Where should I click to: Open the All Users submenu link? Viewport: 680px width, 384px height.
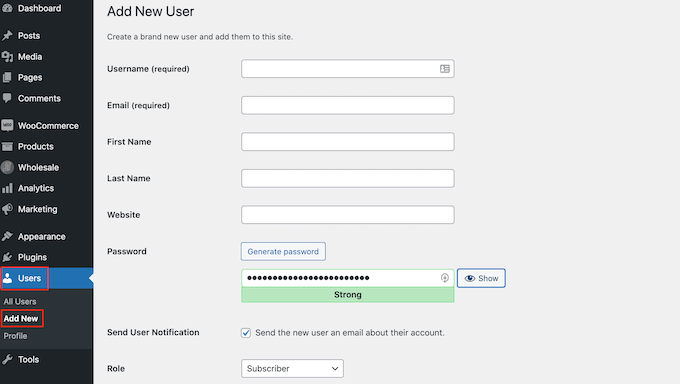click(20, 301)
